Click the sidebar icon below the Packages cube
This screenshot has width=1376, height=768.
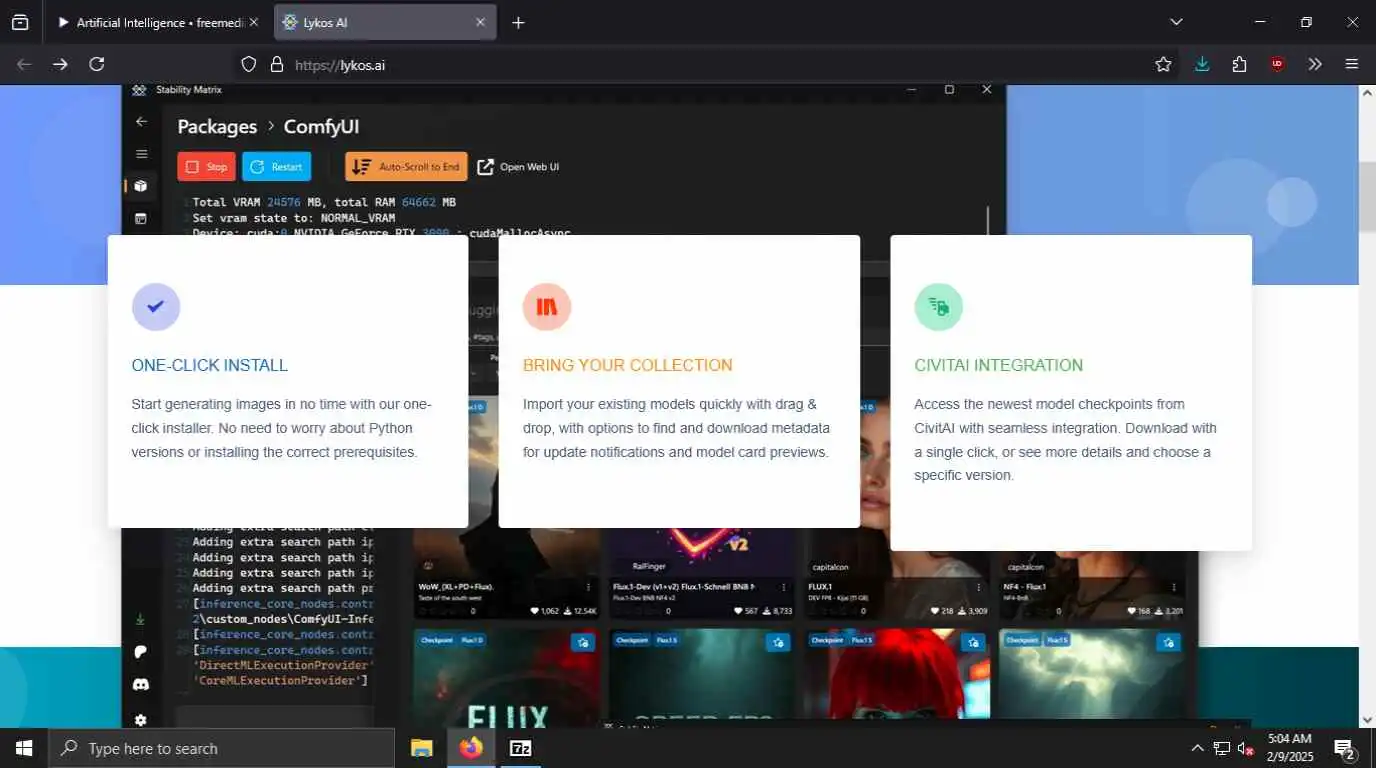click(x=141, y=218)
